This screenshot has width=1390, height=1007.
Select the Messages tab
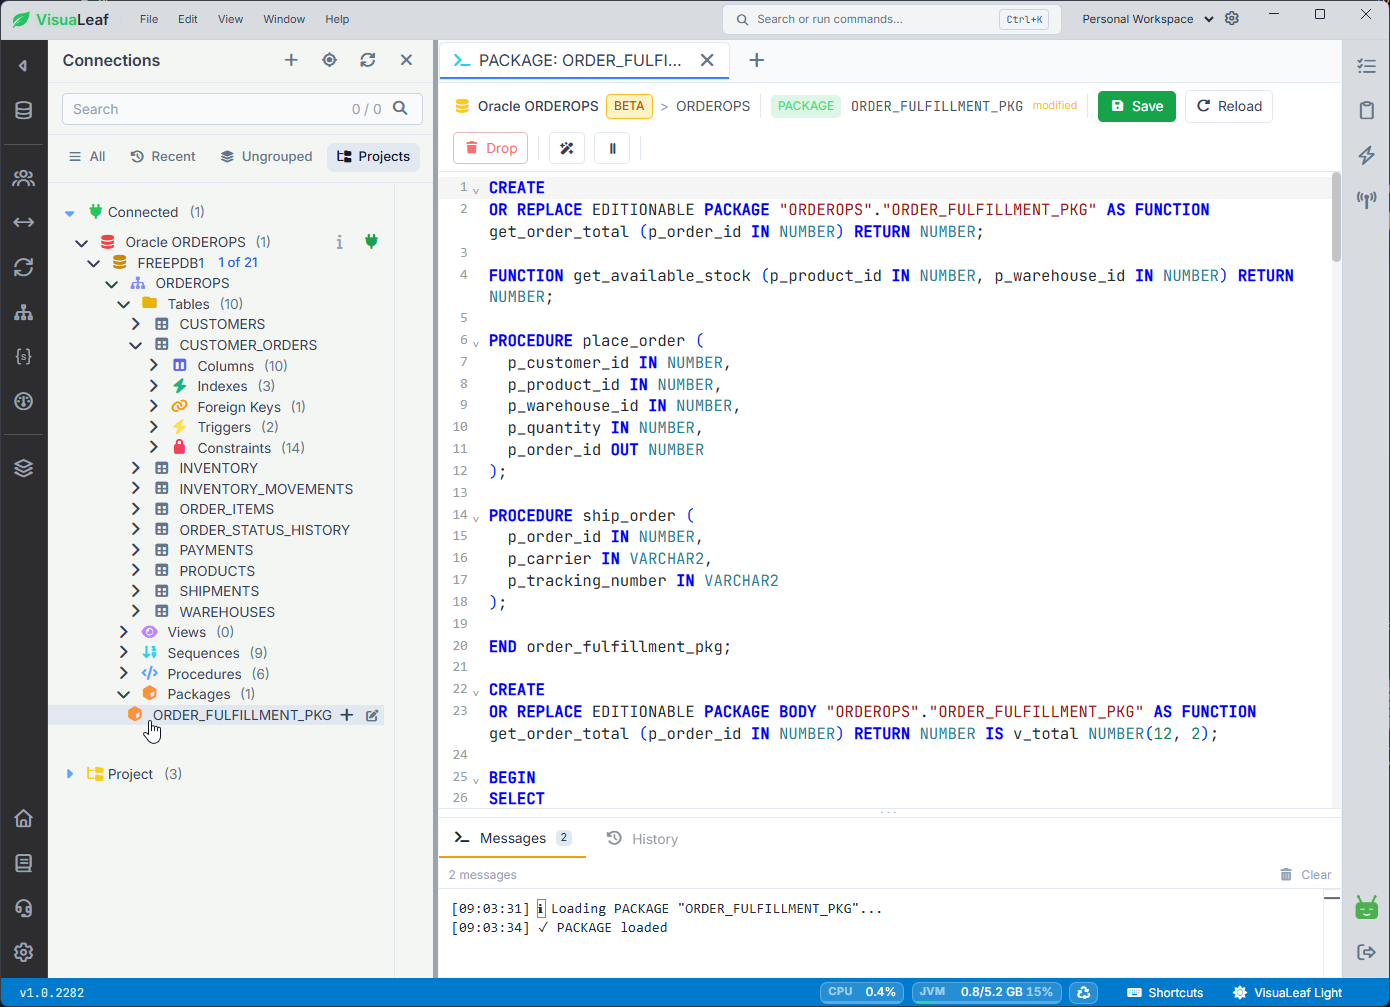point(512,838)
